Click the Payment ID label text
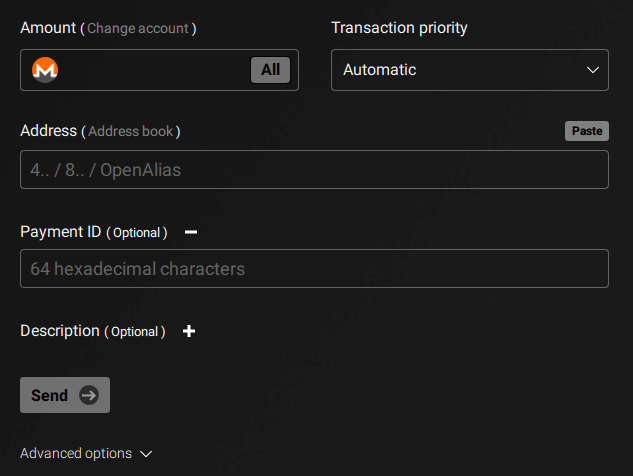The width and height of the screenshot is (633, 476). coord(61,232)
